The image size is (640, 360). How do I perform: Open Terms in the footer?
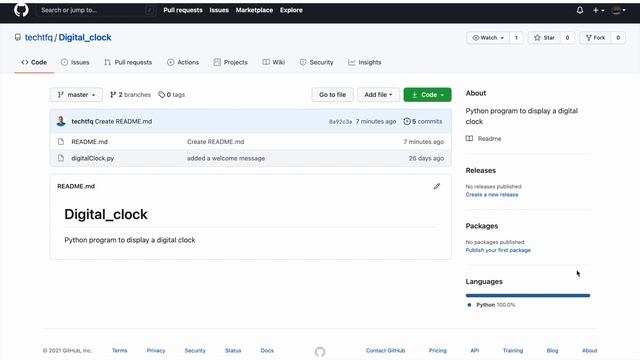click(120, 351)
